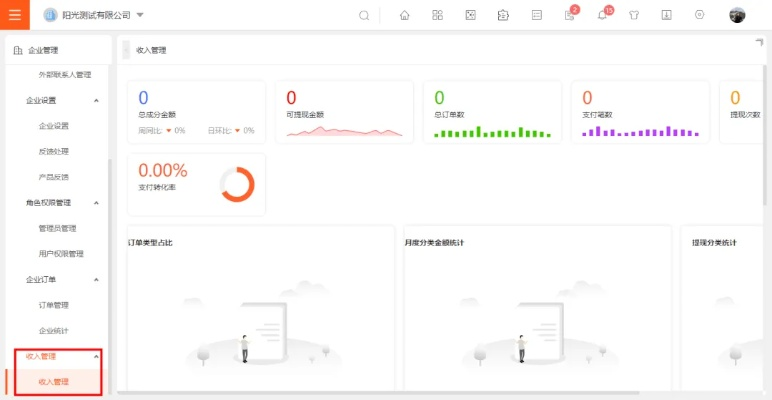Screen dimensions: 772x400
Task: Click the orange hamburger menu button
Action: [x=14, y=15]
